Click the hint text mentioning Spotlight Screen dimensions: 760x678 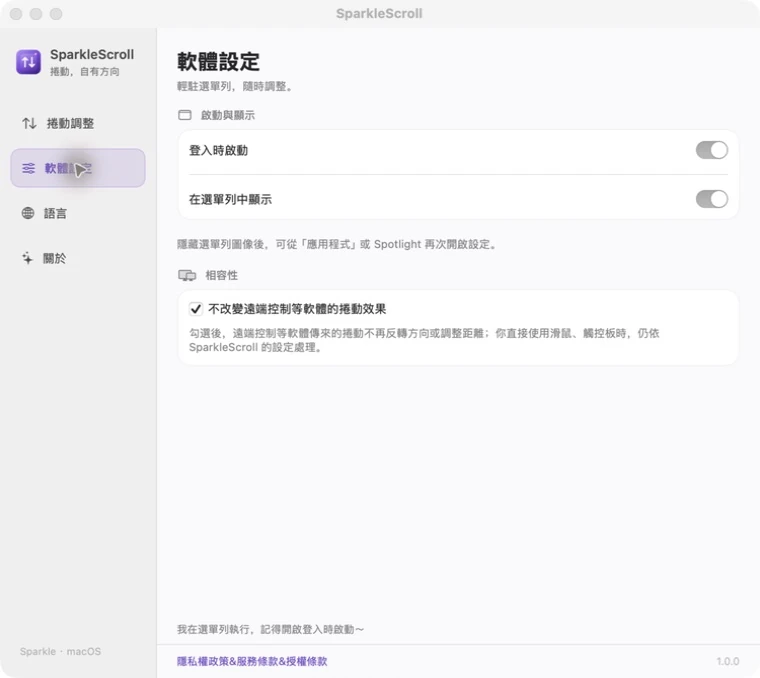(337, 244)
